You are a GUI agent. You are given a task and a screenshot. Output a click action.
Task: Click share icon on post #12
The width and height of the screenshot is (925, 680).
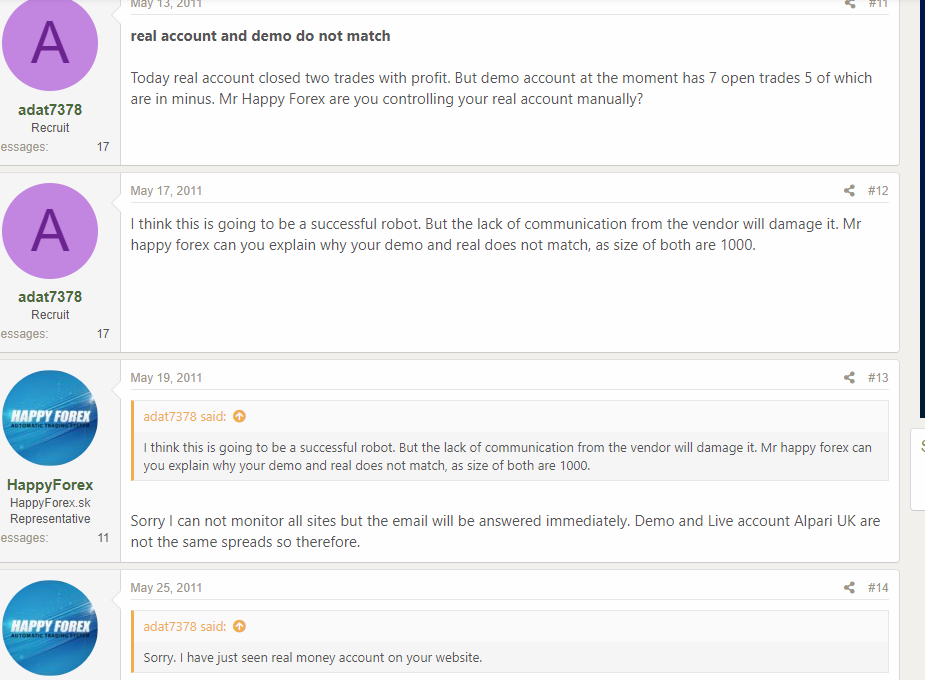click(x=849, y=191)
